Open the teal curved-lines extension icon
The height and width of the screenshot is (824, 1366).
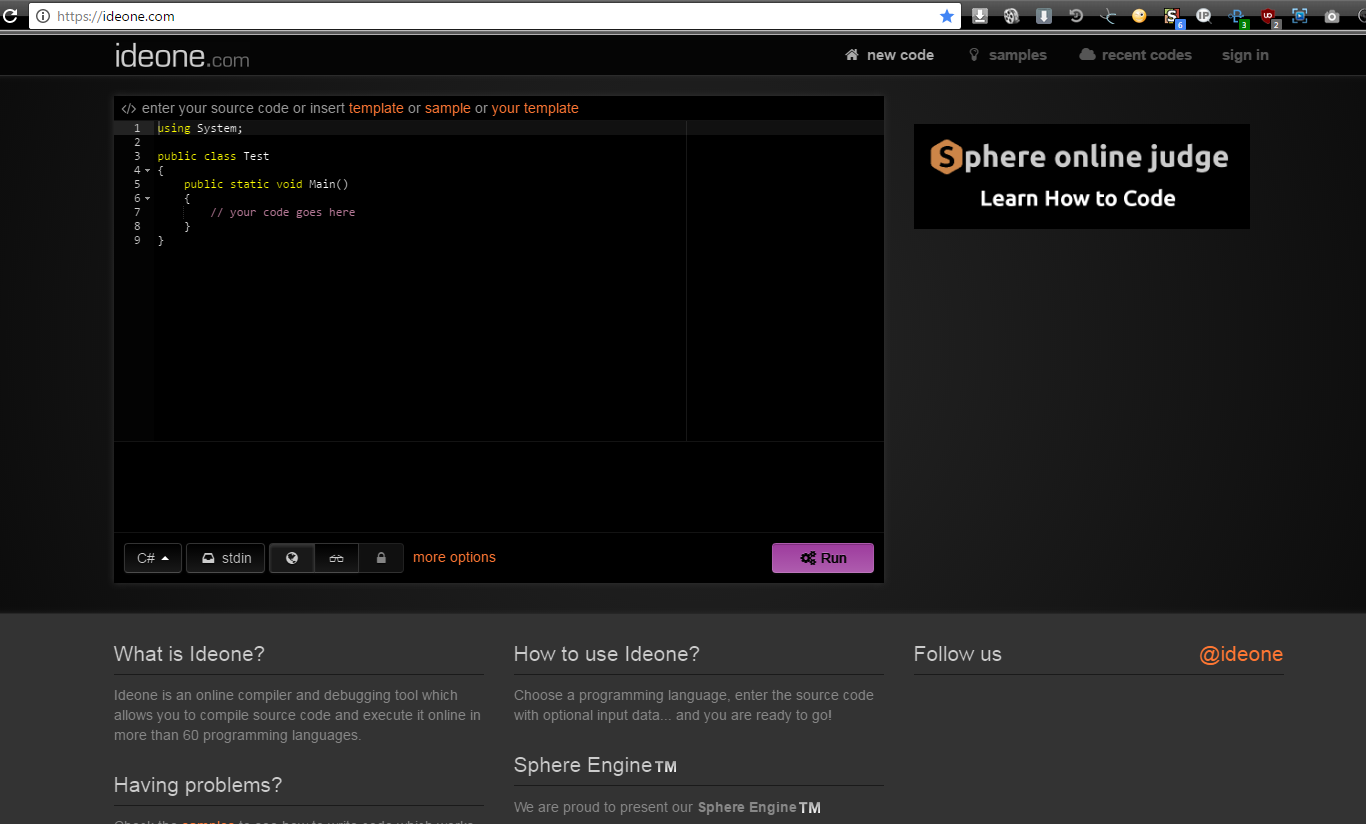[1107, 16]
